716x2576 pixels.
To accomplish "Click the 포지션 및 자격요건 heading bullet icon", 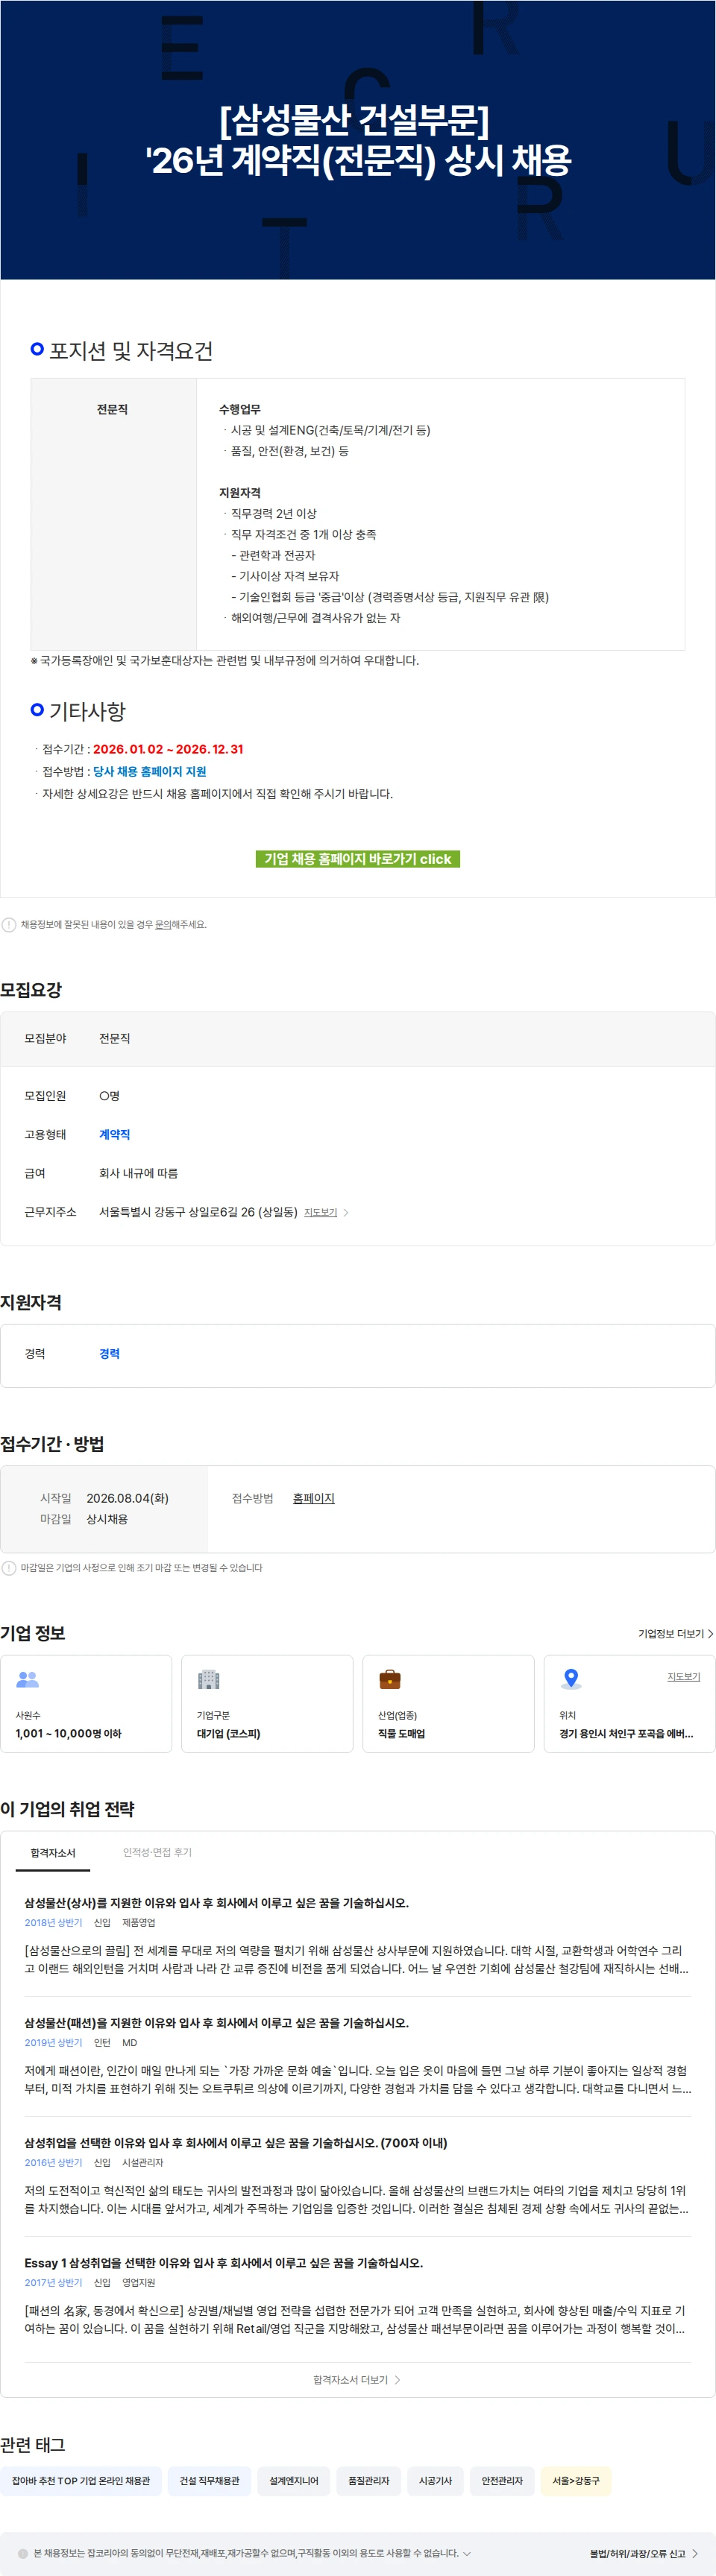I will tap(37, 349).
